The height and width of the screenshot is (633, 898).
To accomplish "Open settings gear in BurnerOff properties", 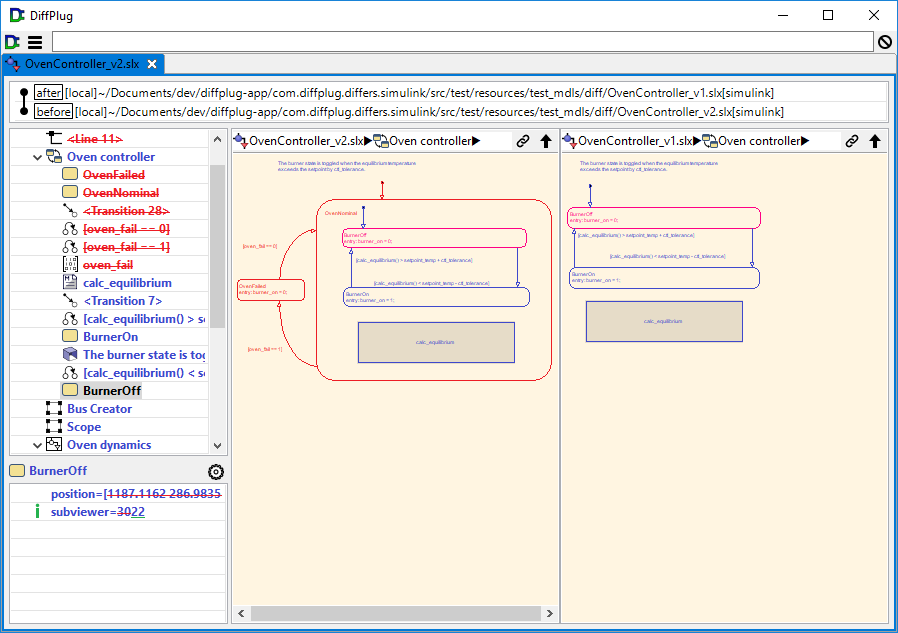I will coord(216,471).
